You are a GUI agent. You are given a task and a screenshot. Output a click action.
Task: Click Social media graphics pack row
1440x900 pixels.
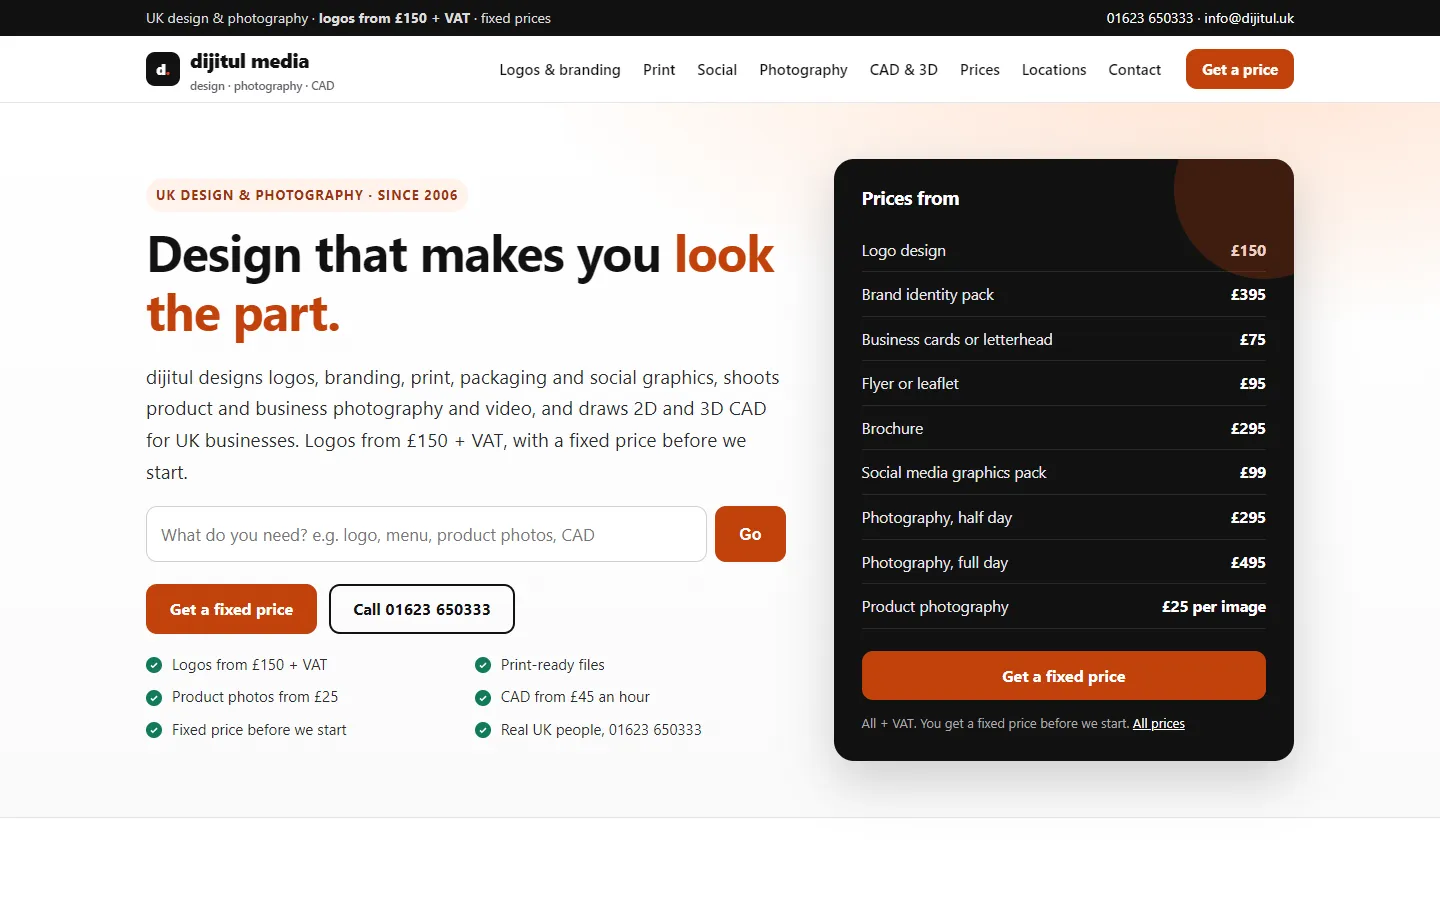tap(1064, 473)
